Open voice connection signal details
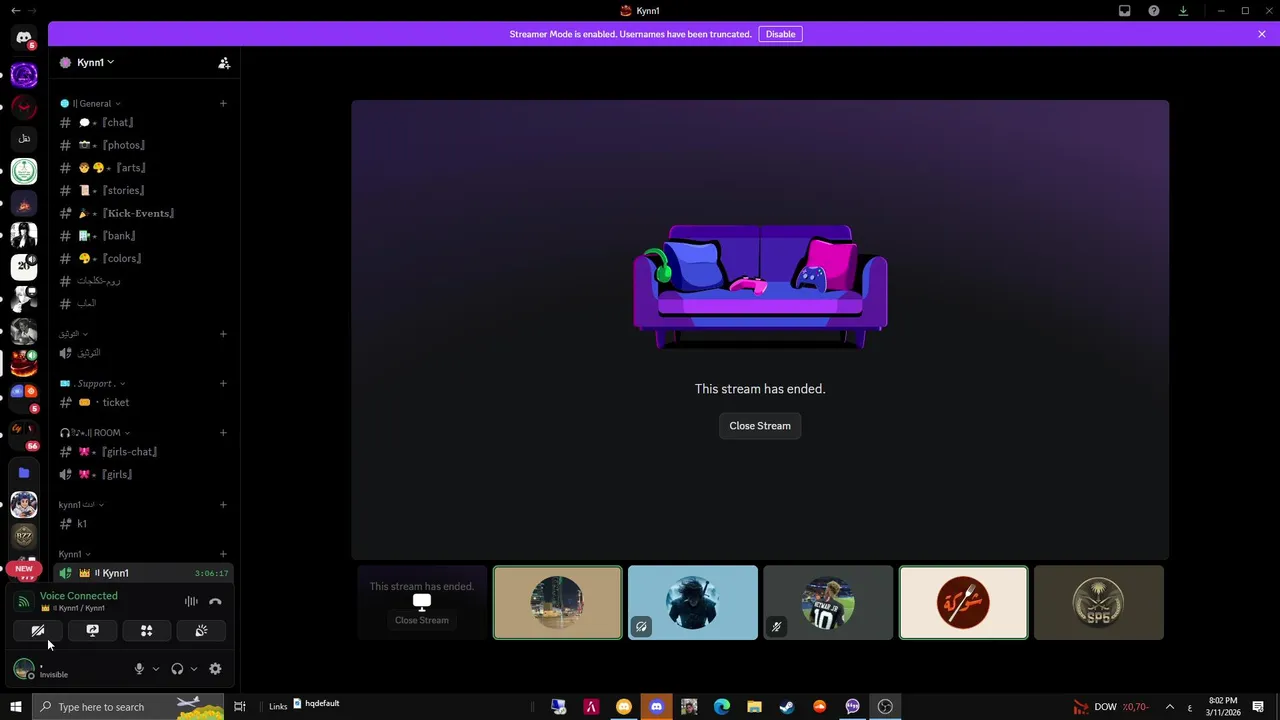The image size is (1280, 720). [x=24, y=602]
